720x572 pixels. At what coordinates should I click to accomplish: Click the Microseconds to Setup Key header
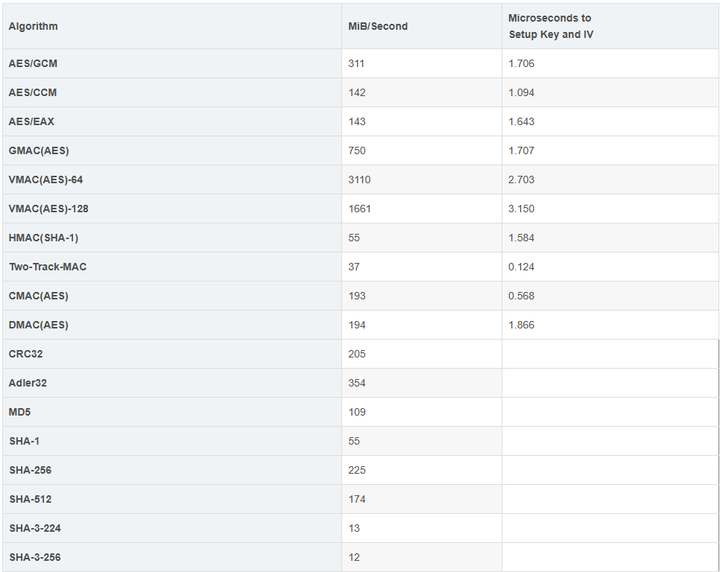[551, 26]
